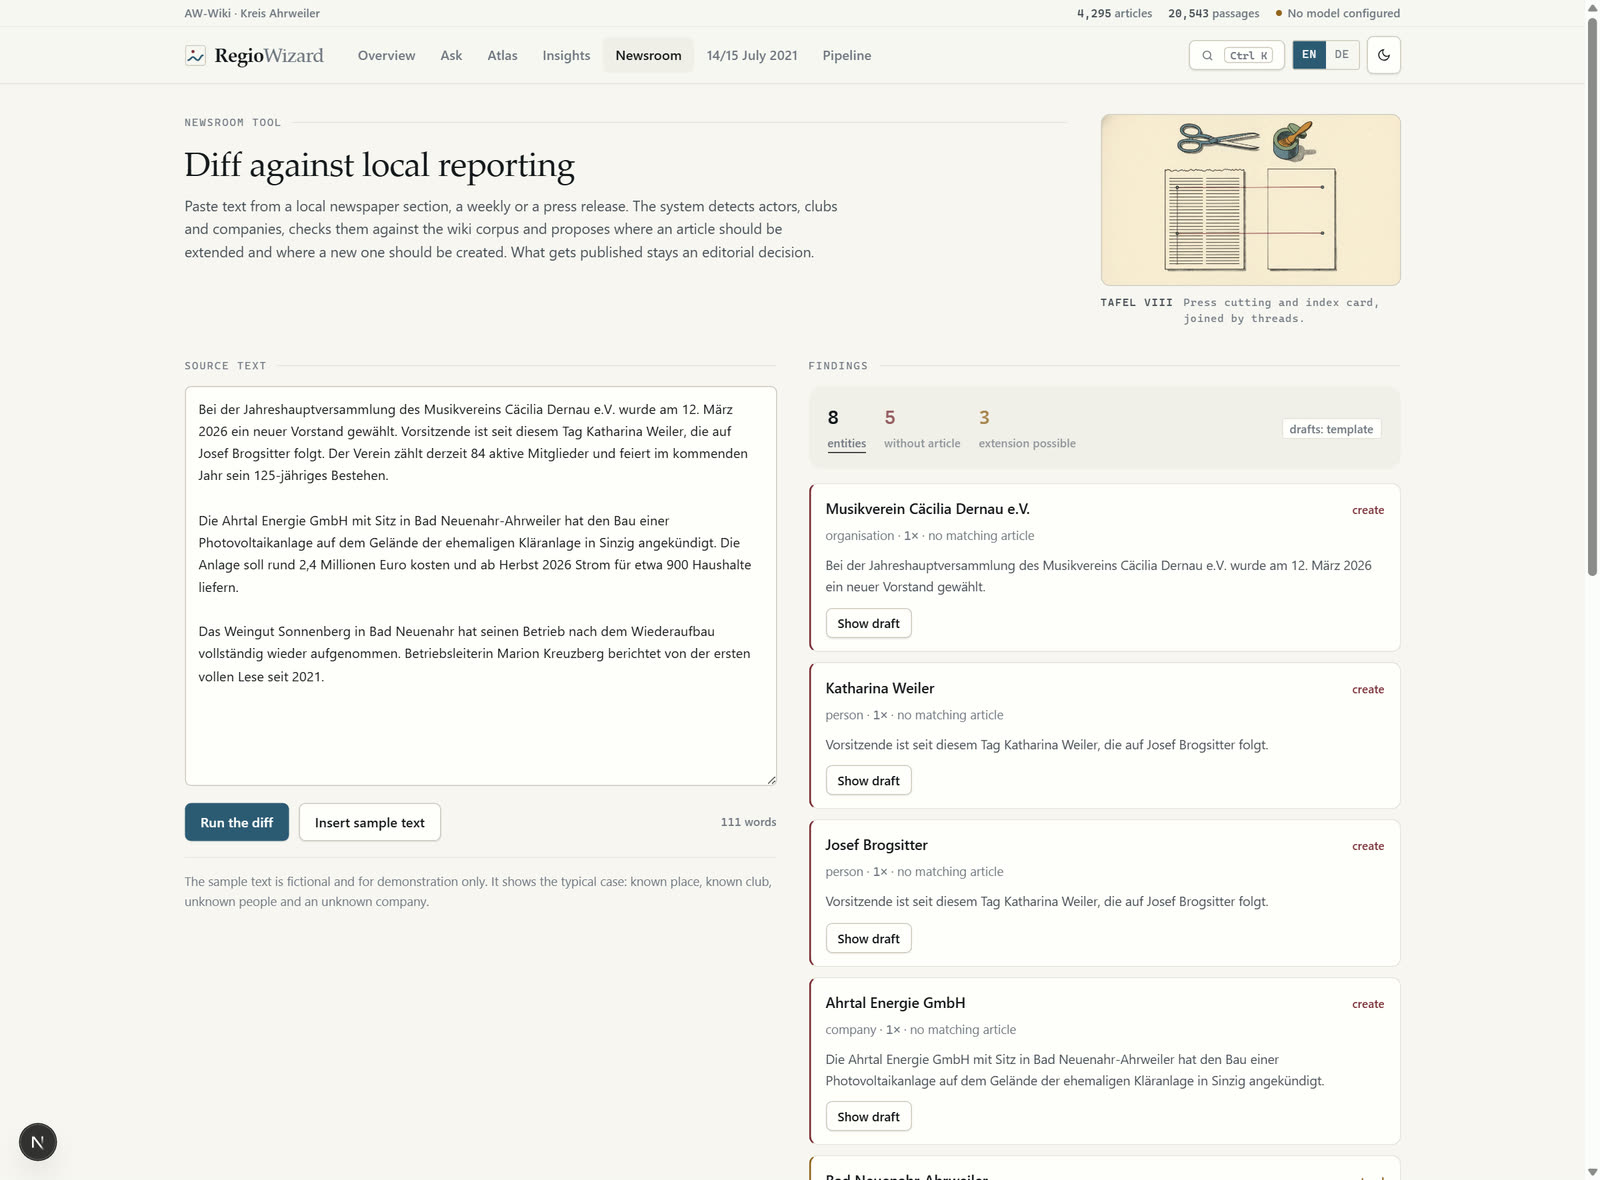Click the Diff against local reporting heading

coord(379,165)
